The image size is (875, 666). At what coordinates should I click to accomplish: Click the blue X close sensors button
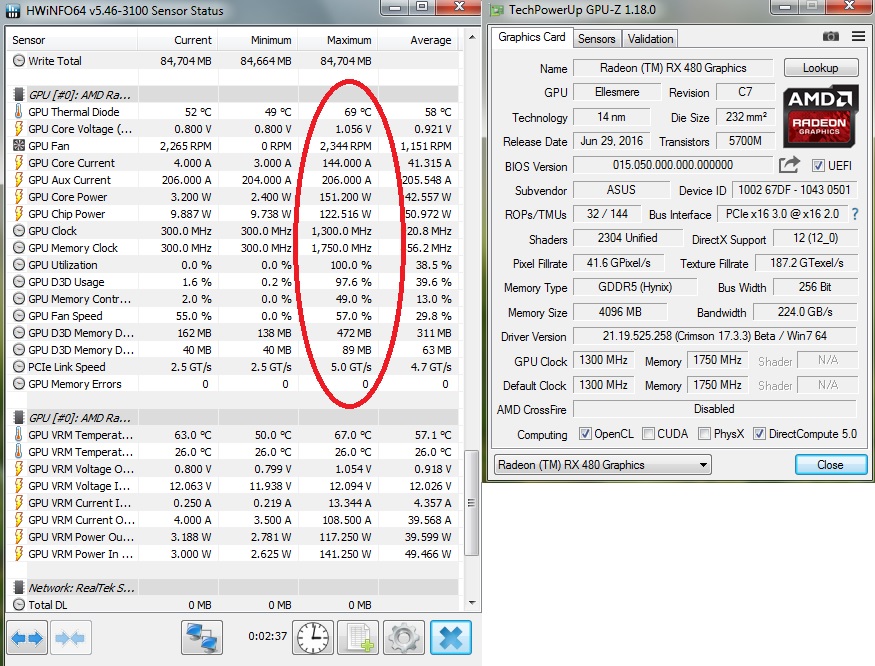(450, 638)
